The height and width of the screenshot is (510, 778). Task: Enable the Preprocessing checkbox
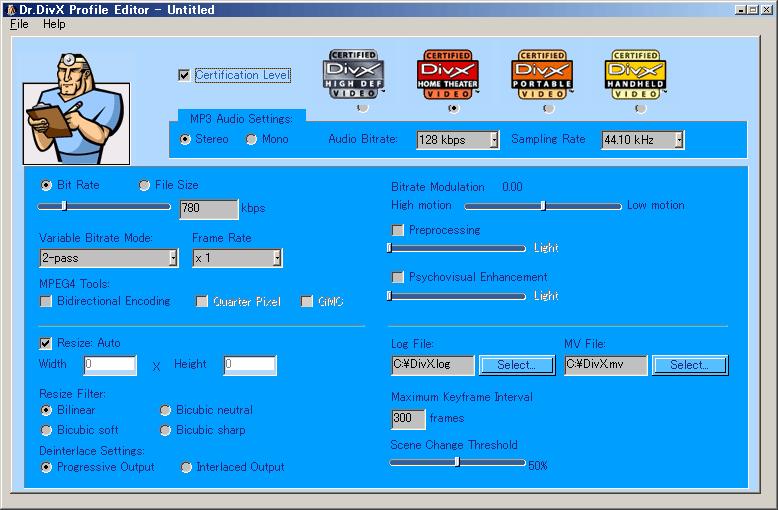[x=397, y=230]
